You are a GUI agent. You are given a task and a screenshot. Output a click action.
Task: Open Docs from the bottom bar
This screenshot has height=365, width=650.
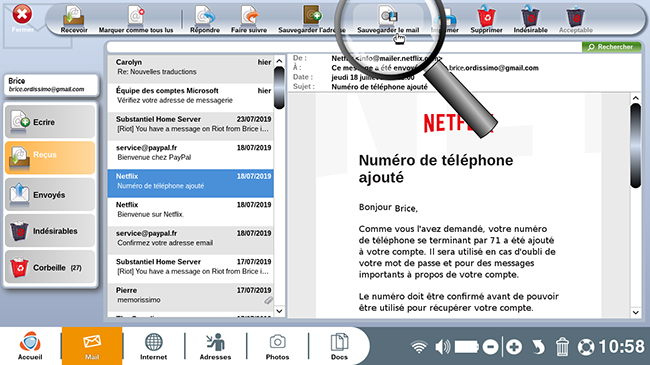[x=339, y=346]
